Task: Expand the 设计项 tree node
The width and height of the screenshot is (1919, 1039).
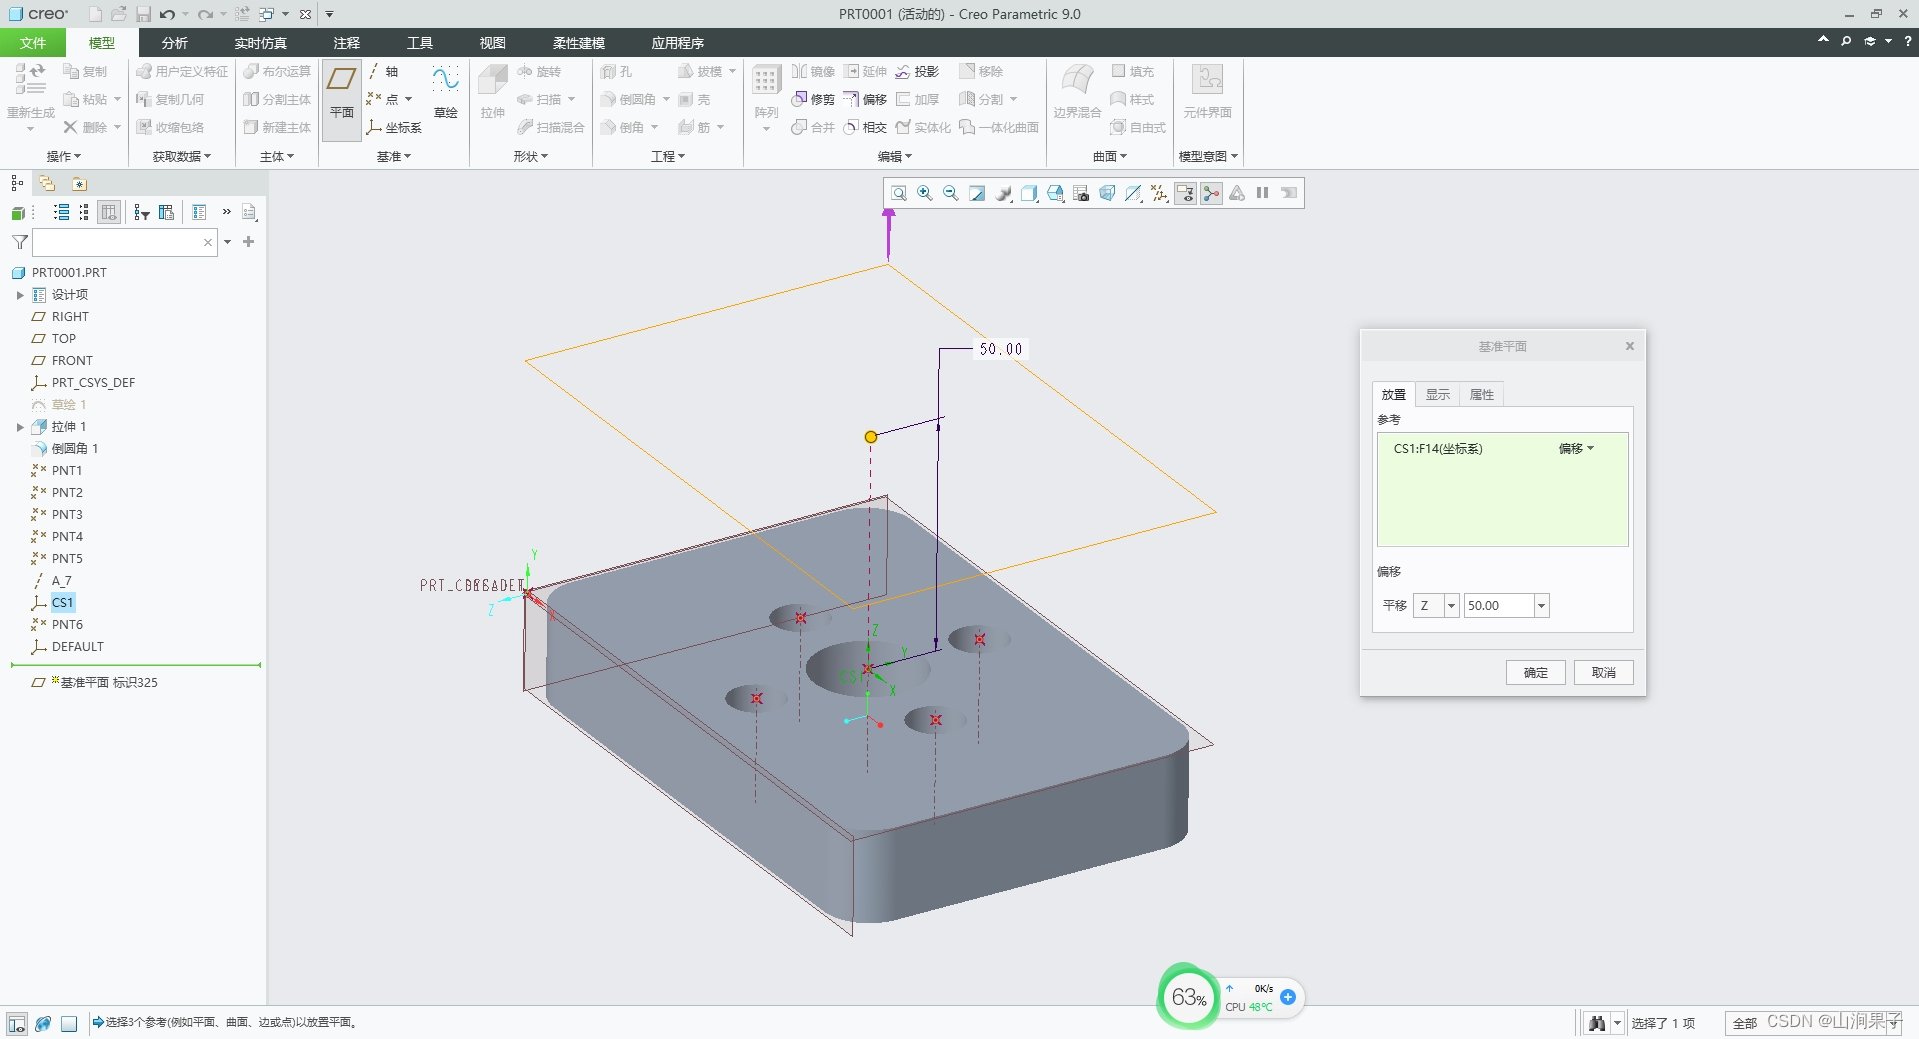Action: pyautogui.click(x=20, y=295)
